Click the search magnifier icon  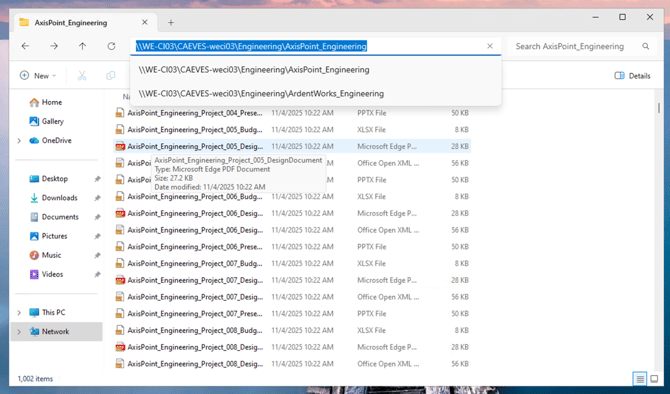[x=646, y=46]
